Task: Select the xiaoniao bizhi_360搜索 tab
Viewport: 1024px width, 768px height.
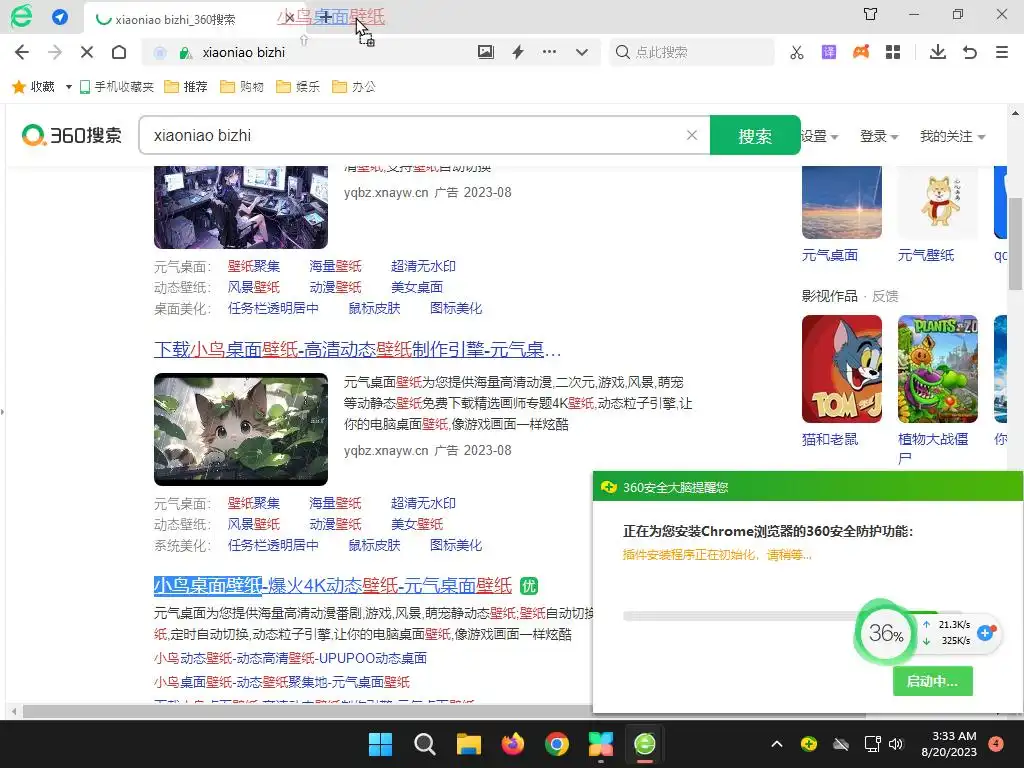Action: 174,20
